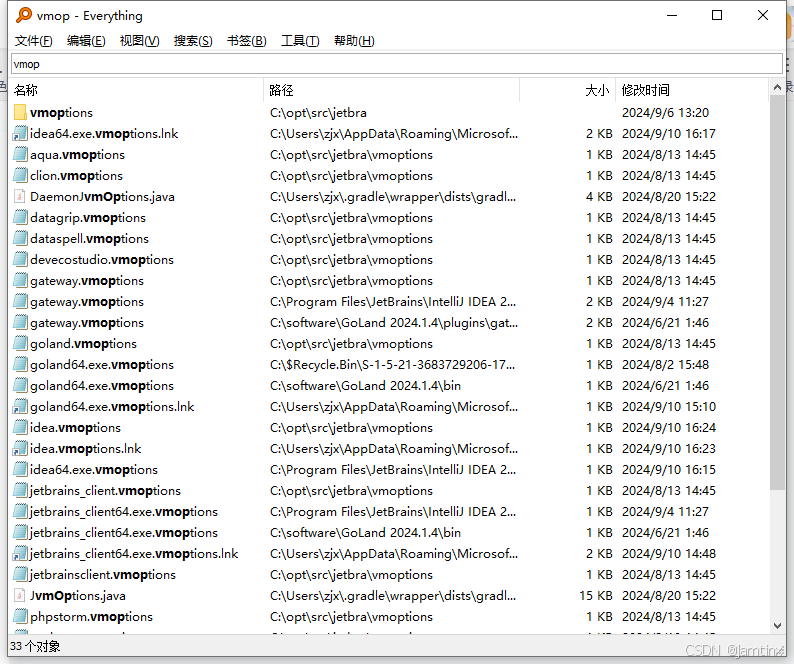Select file name goland.vmoptions
794x664 pixels.
(83, 344)
